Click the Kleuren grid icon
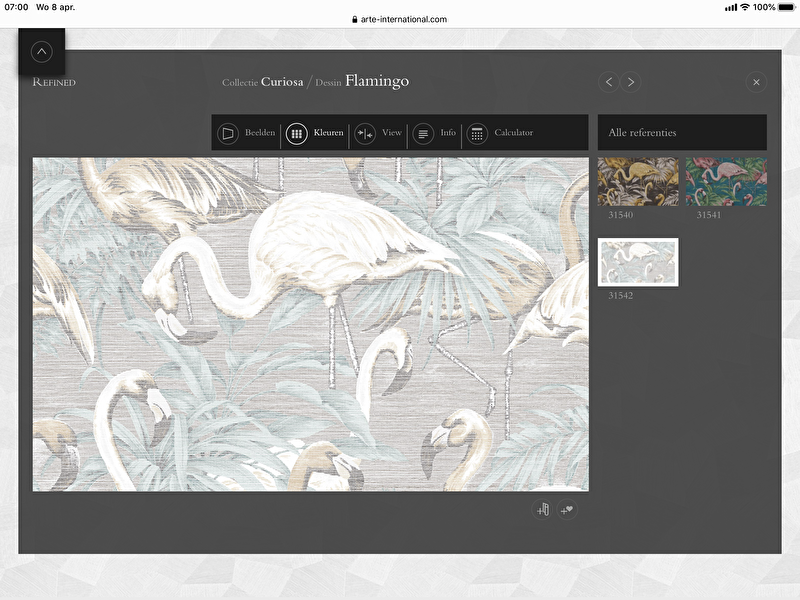800x600 pixels. tap(296, 133)
